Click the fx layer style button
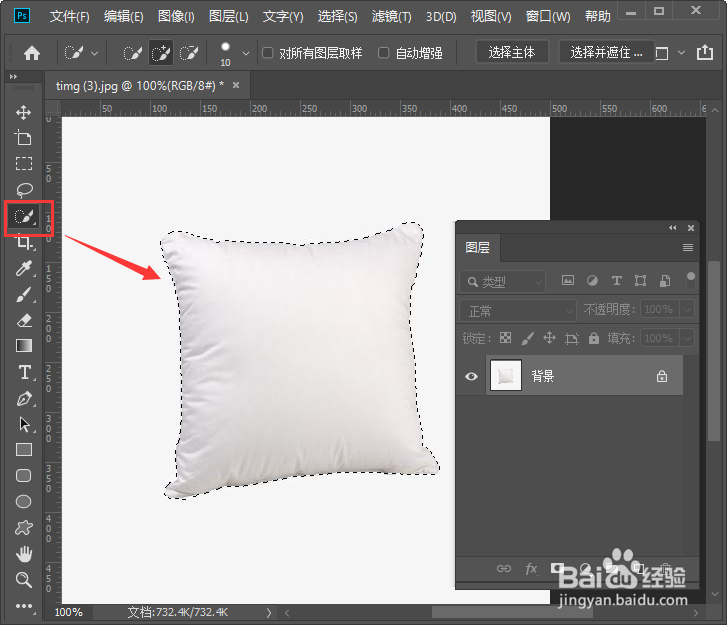This screenshot has width=727, height=625. tap(531, 568)
